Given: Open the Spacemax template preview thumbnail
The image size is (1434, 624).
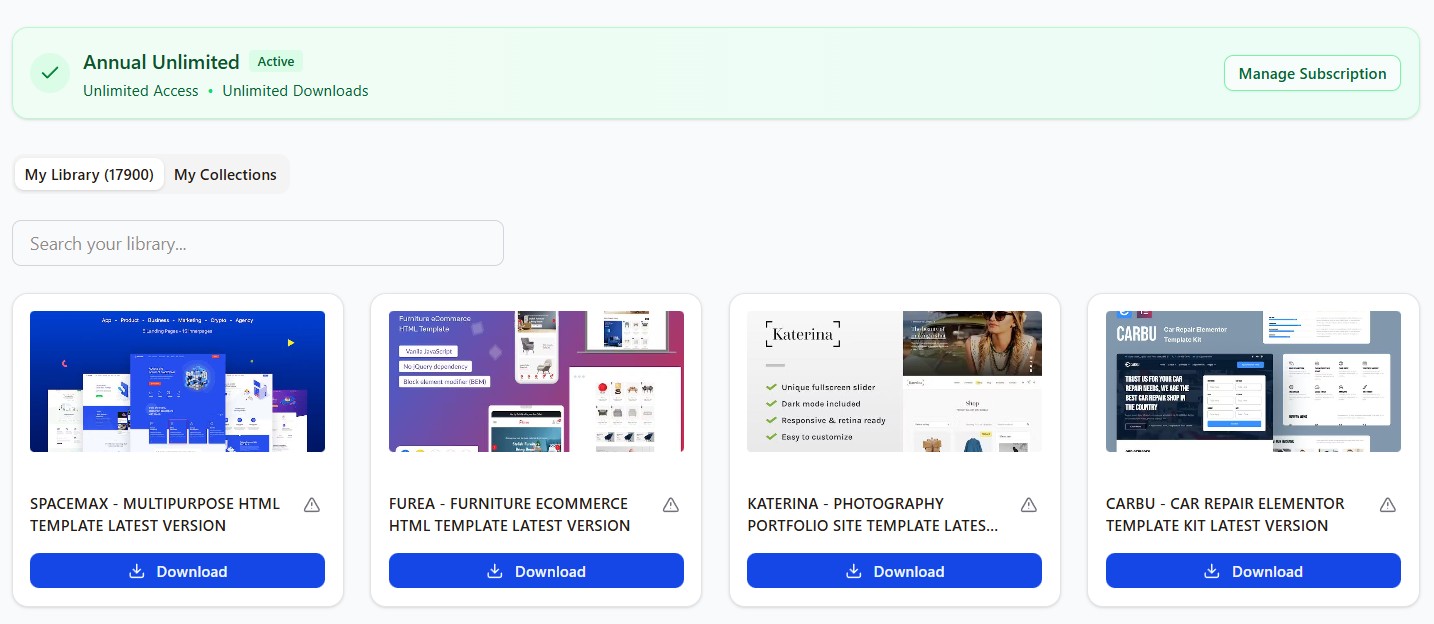Looking at the screenshot, I should pos(177,381).
